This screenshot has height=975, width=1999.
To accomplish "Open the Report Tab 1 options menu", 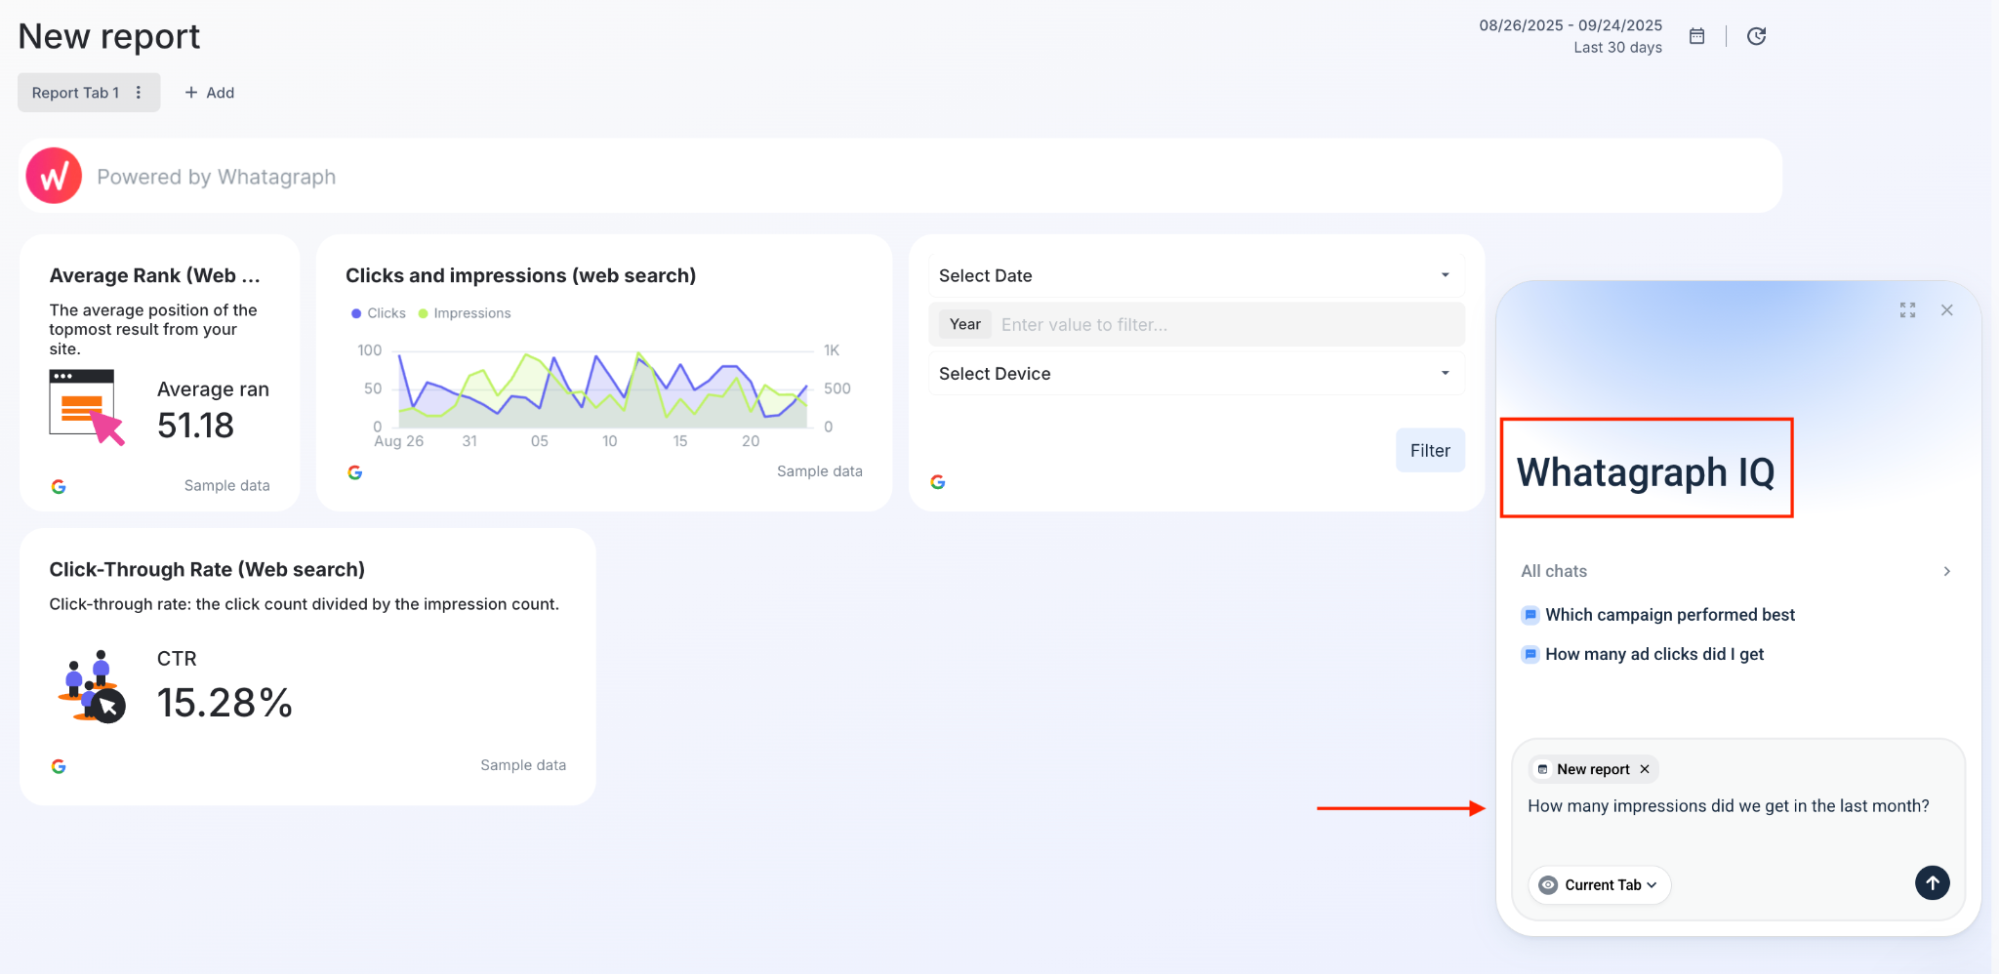I will click(x=139, y=92).
